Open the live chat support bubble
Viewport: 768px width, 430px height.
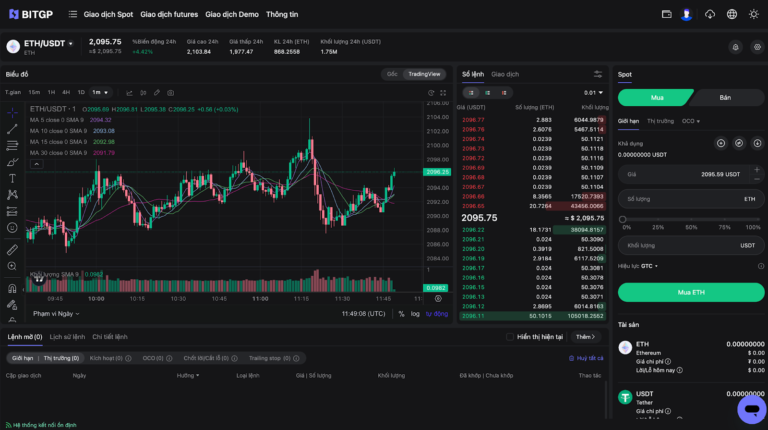pyautogui.click(x=752, y=409)
